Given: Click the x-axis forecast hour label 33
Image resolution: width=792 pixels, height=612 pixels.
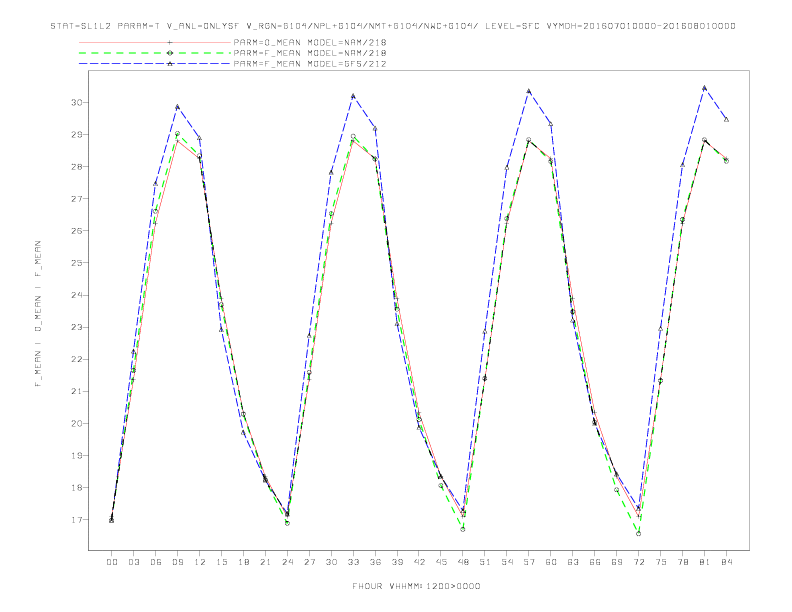Looking at the screenshot, I should pyautogui.click(x=353, y=562).
